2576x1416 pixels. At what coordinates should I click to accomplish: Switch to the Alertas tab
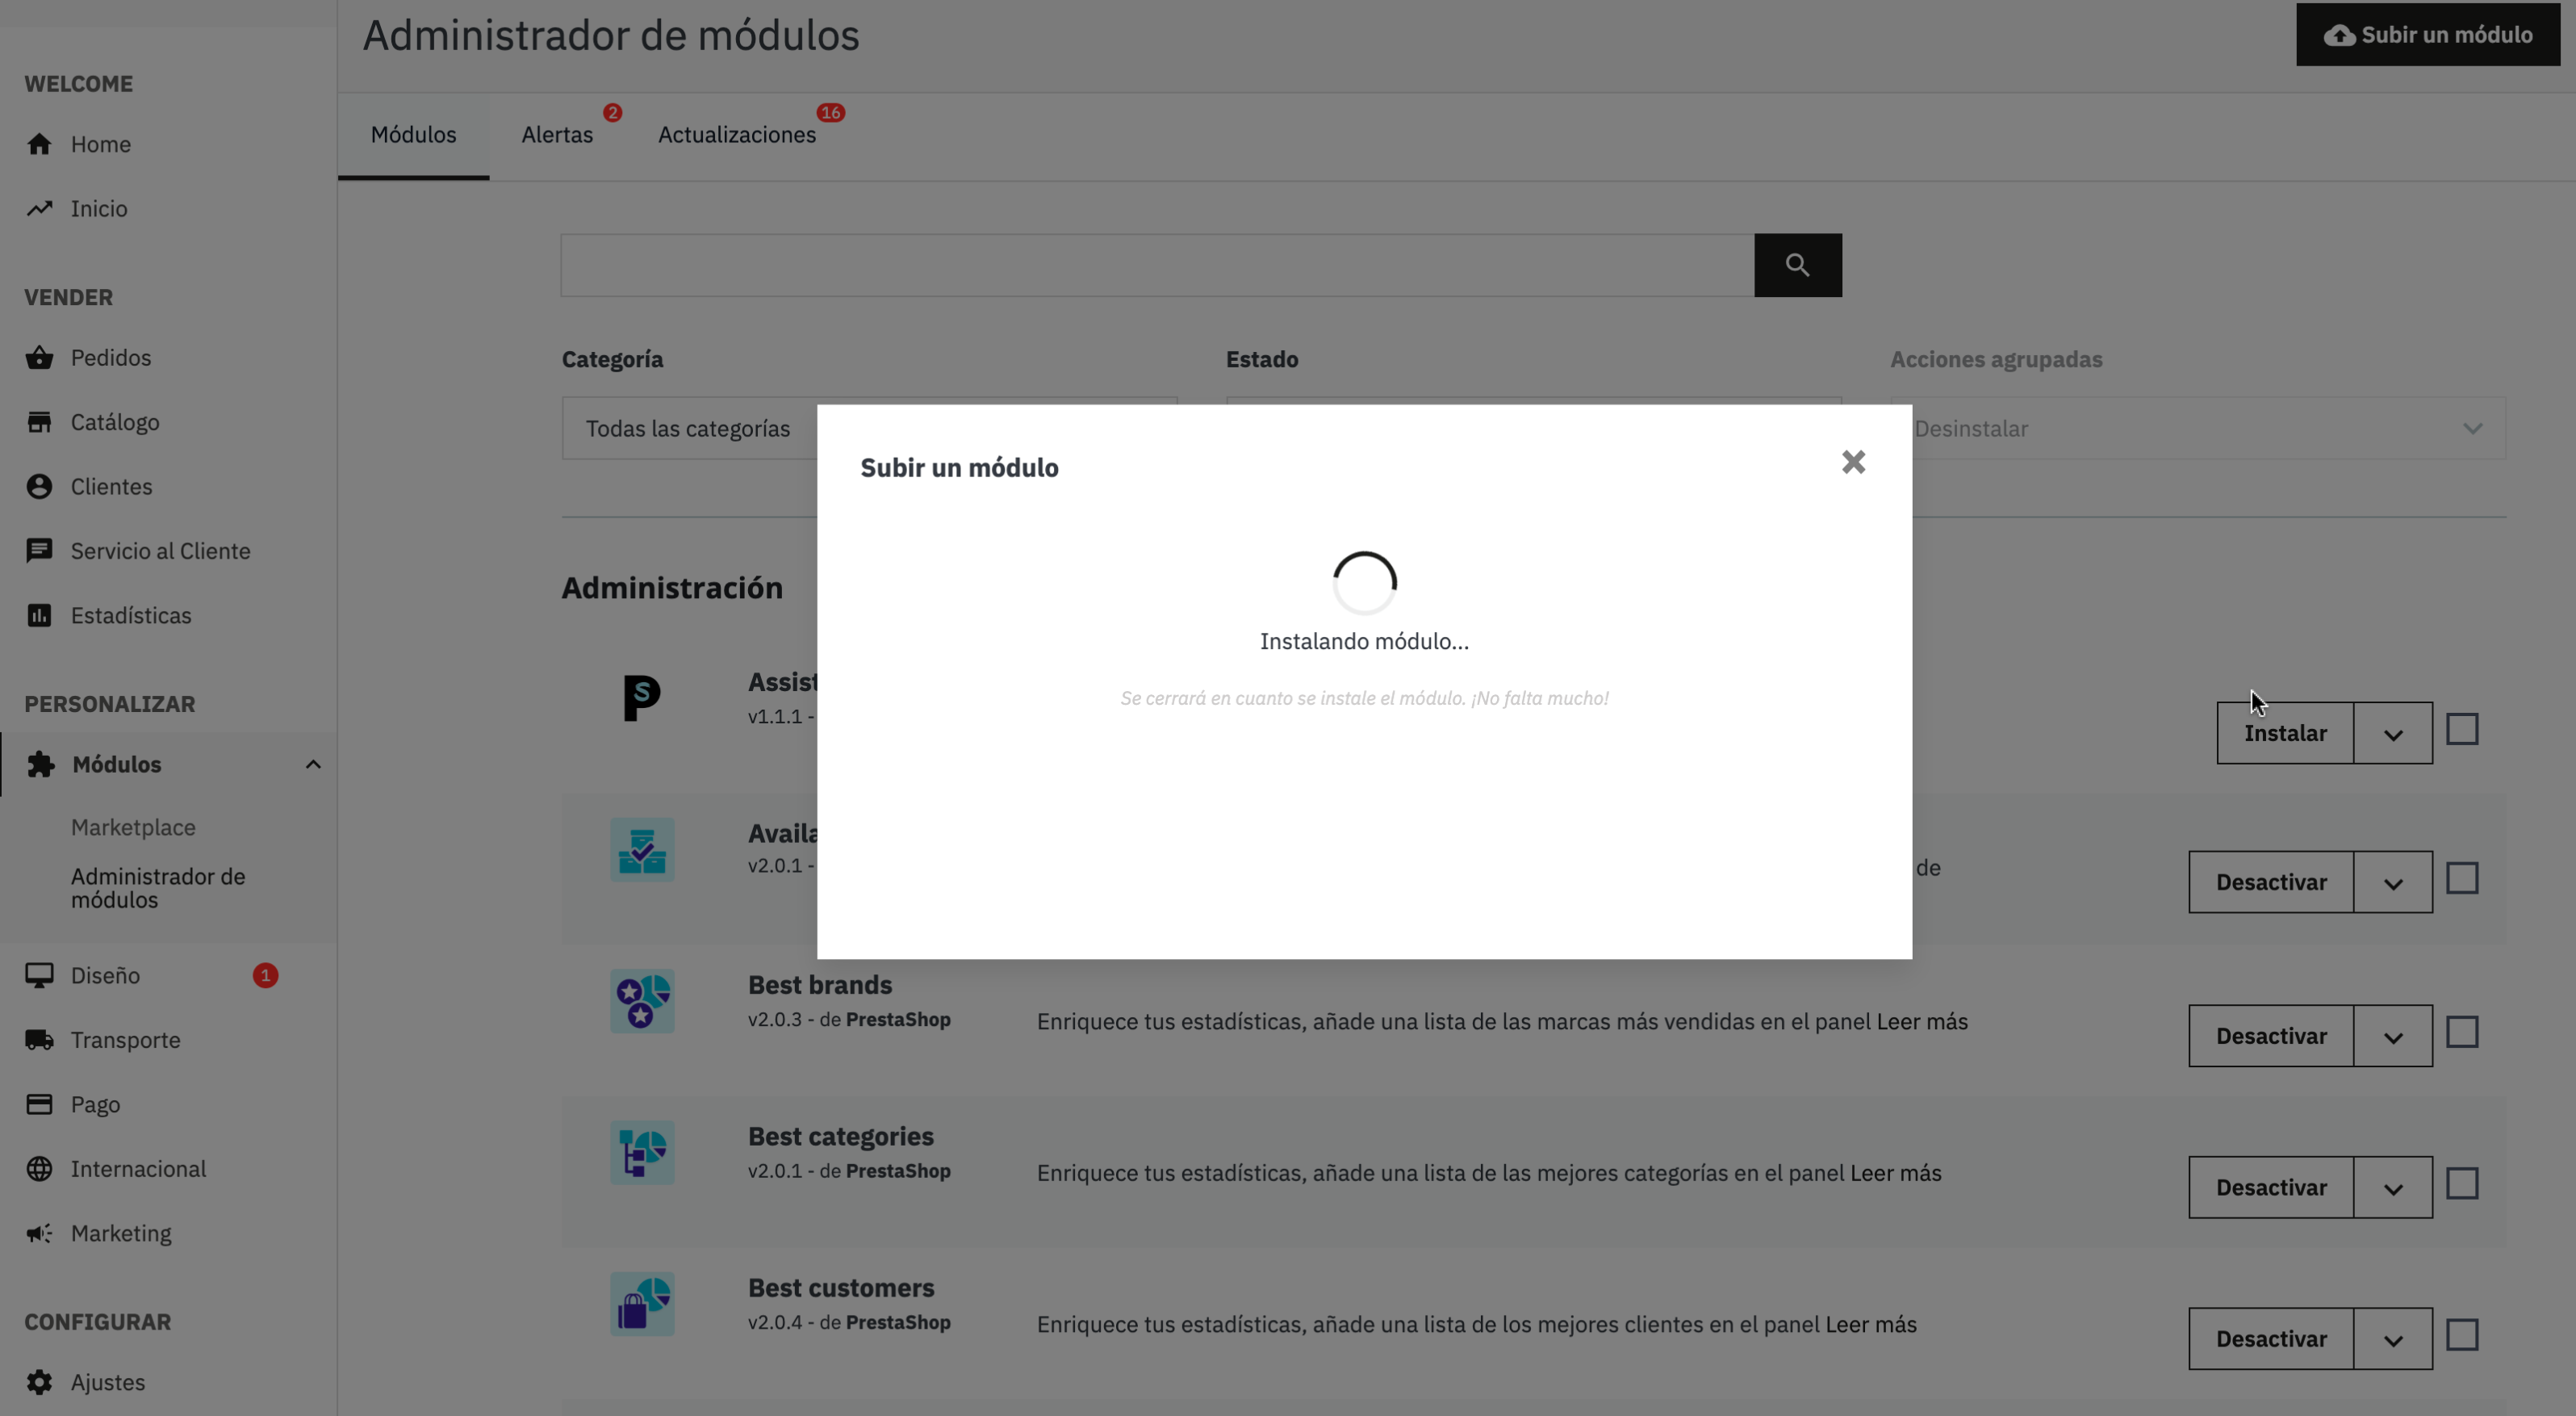(557, 135)
